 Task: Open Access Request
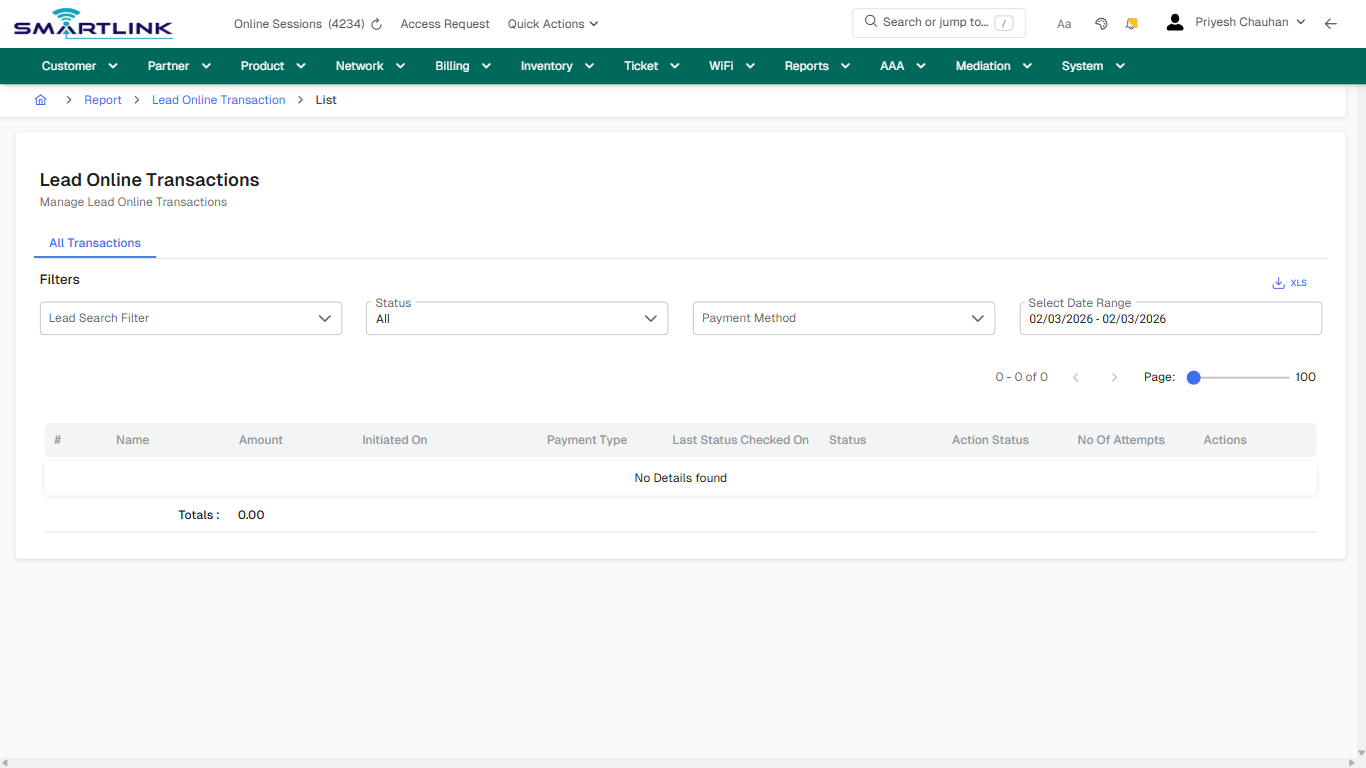[x=444, y=23]
